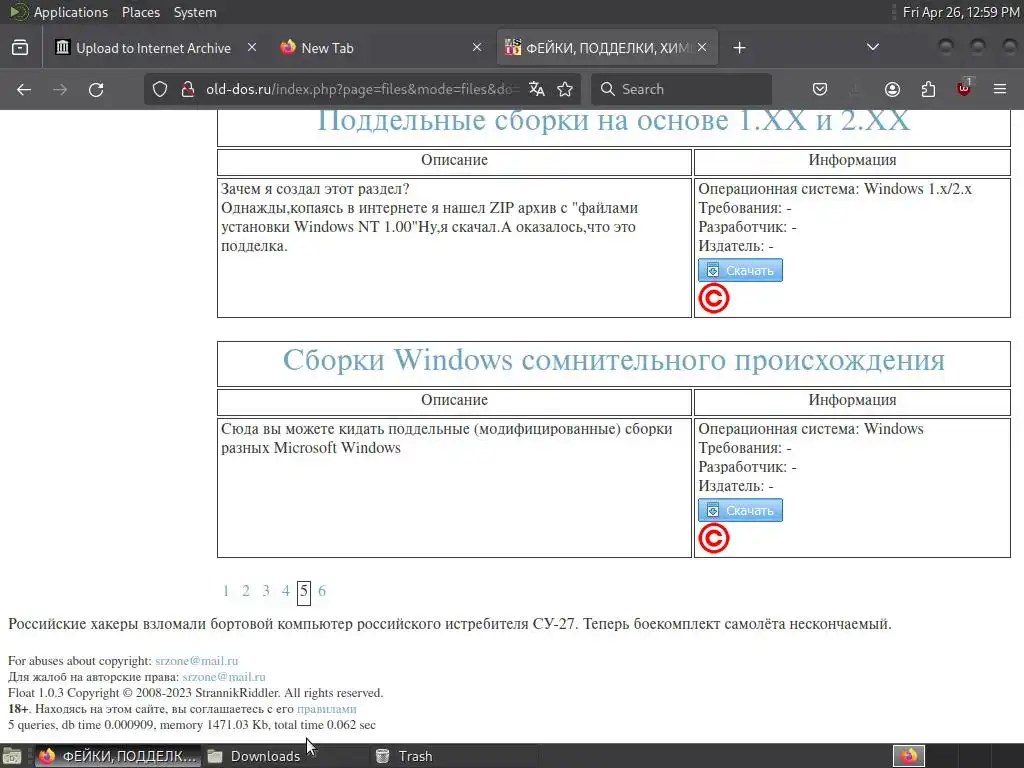Viewport: 1024px width, 768px height.
Task: Select current page 5
Action: coord(304,592)
